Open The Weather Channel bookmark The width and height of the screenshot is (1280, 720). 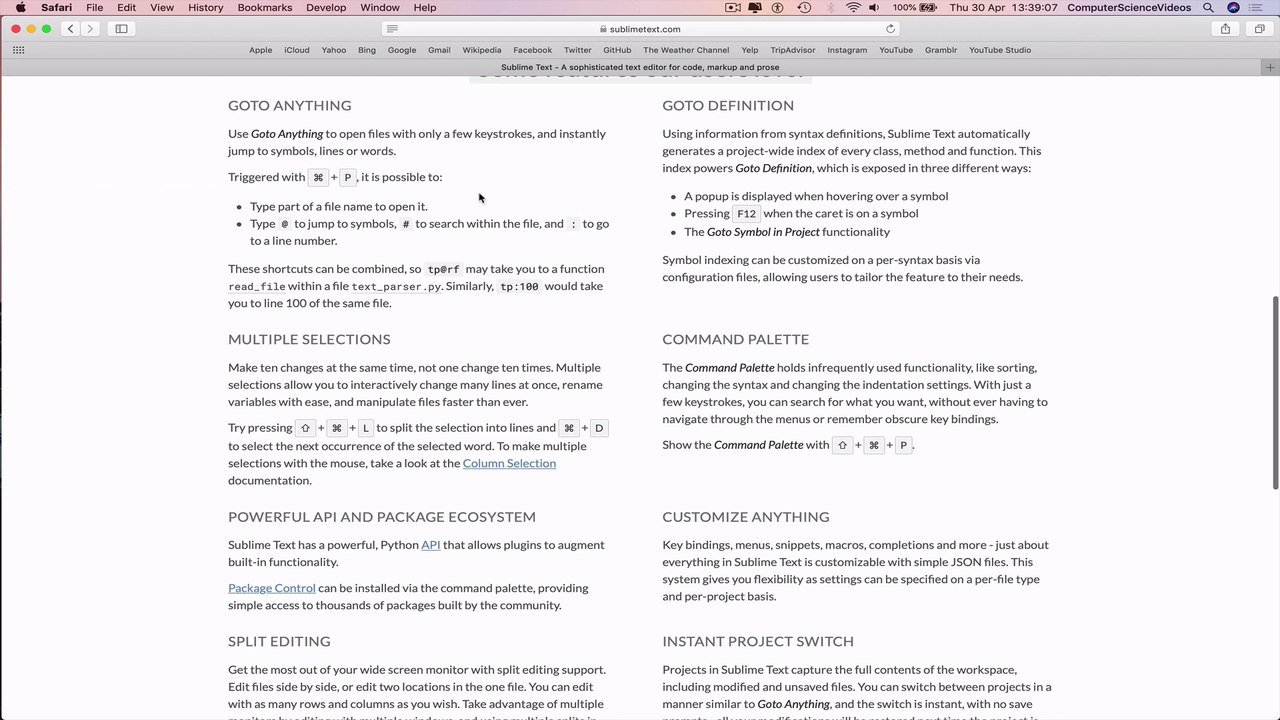tap(686, 50)
